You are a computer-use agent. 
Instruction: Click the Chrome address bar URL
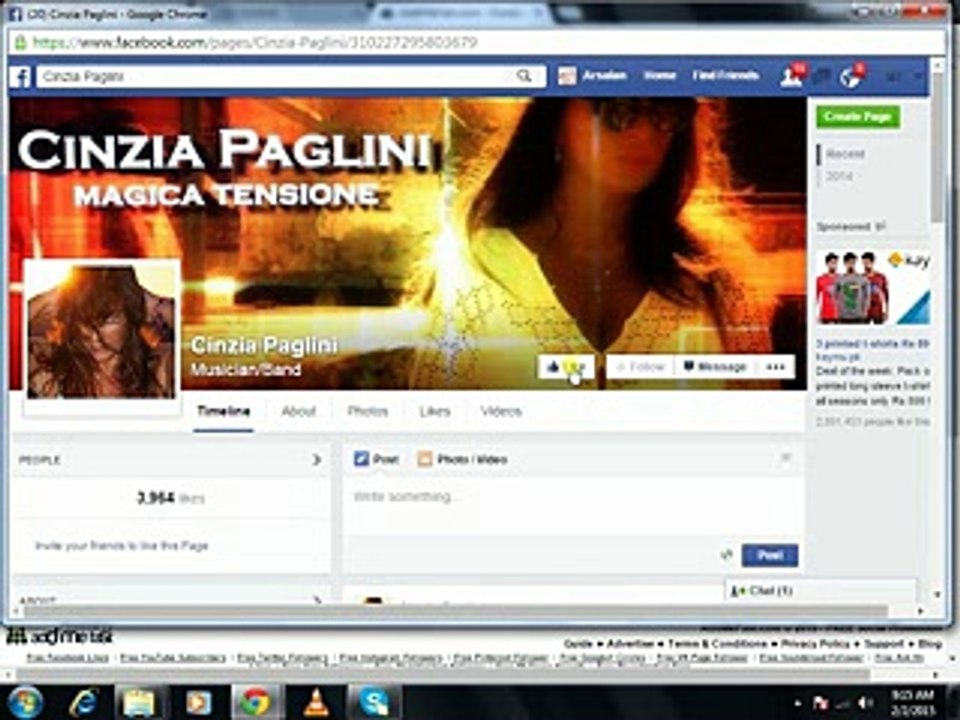click(255, 43)
